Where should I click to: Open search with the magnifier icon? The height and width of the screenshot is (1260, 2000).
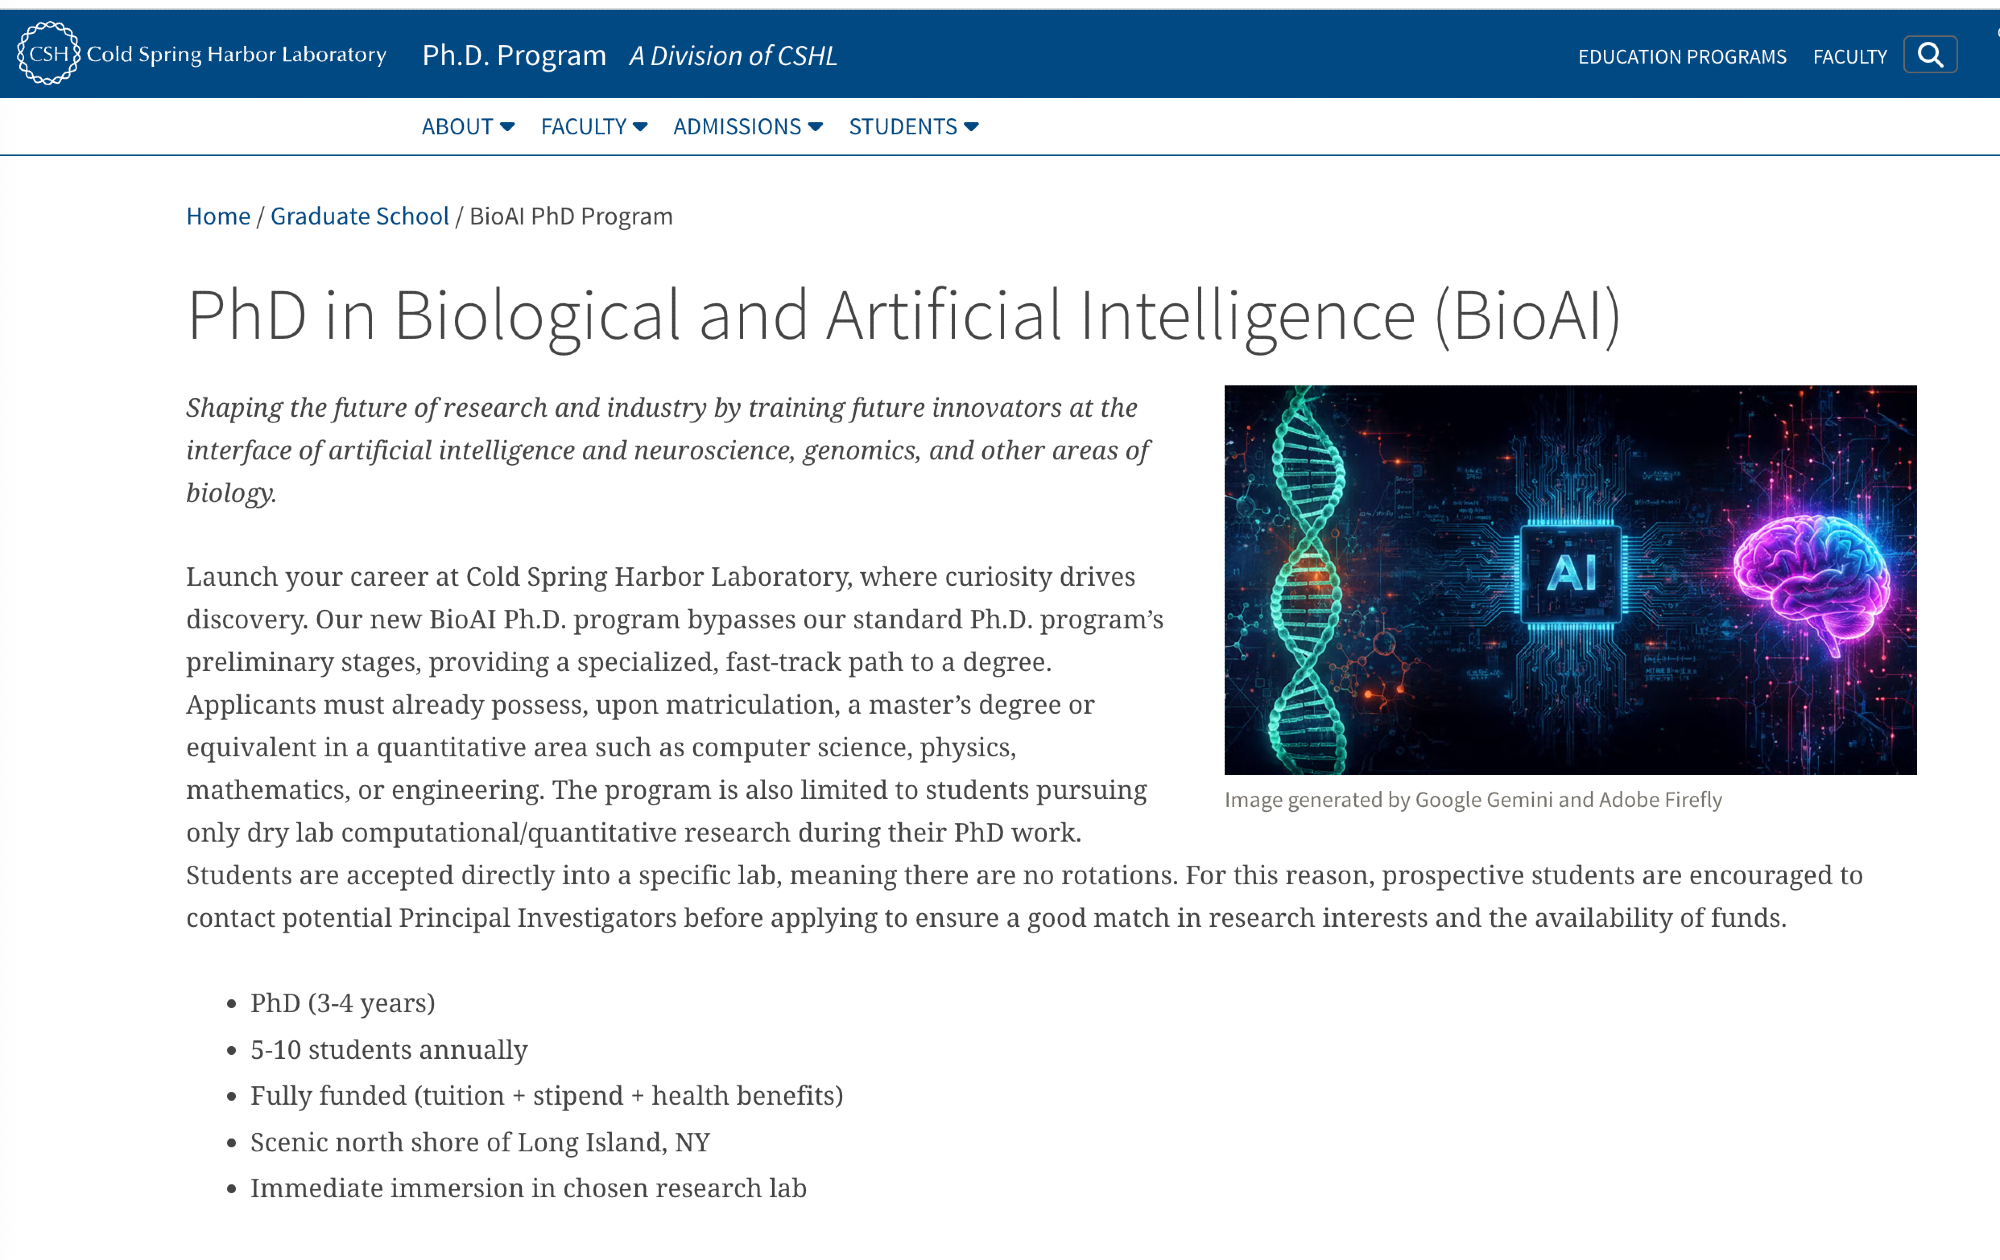point(1930,55)
